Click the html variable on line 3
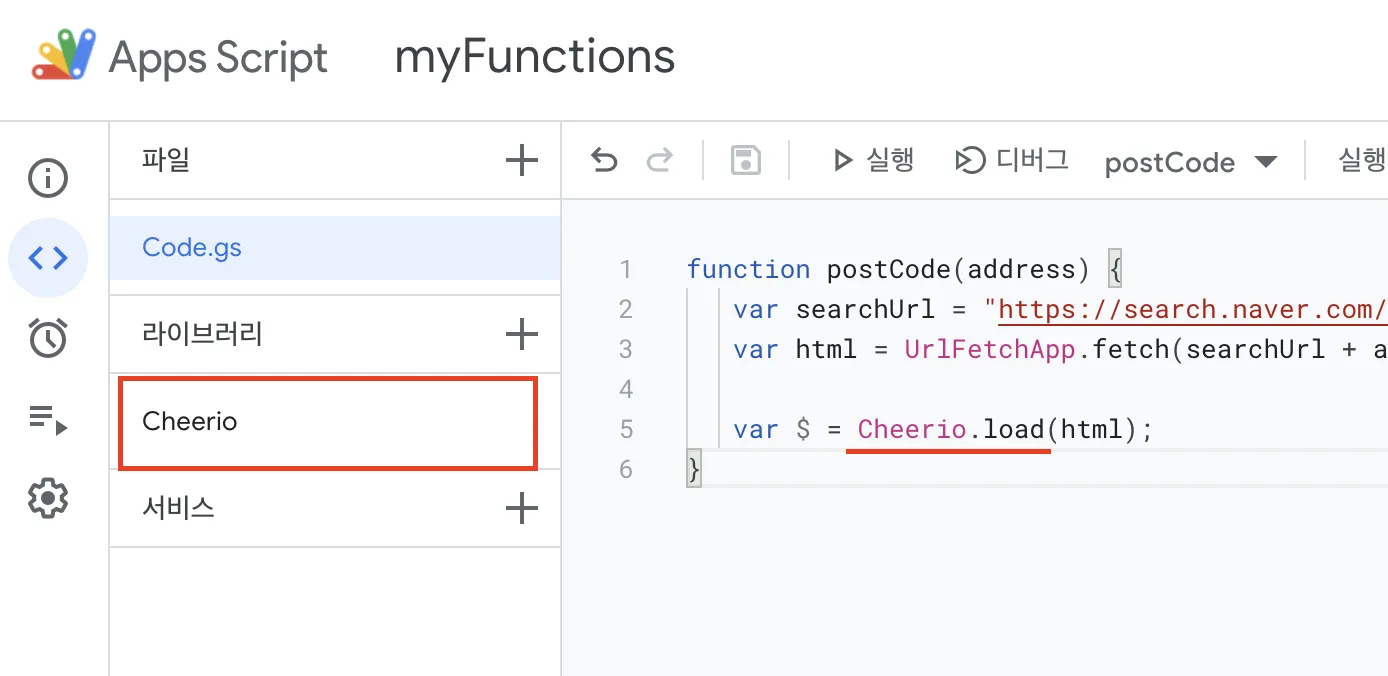Screen dimensions: 1388x676 tap(826, 350)
